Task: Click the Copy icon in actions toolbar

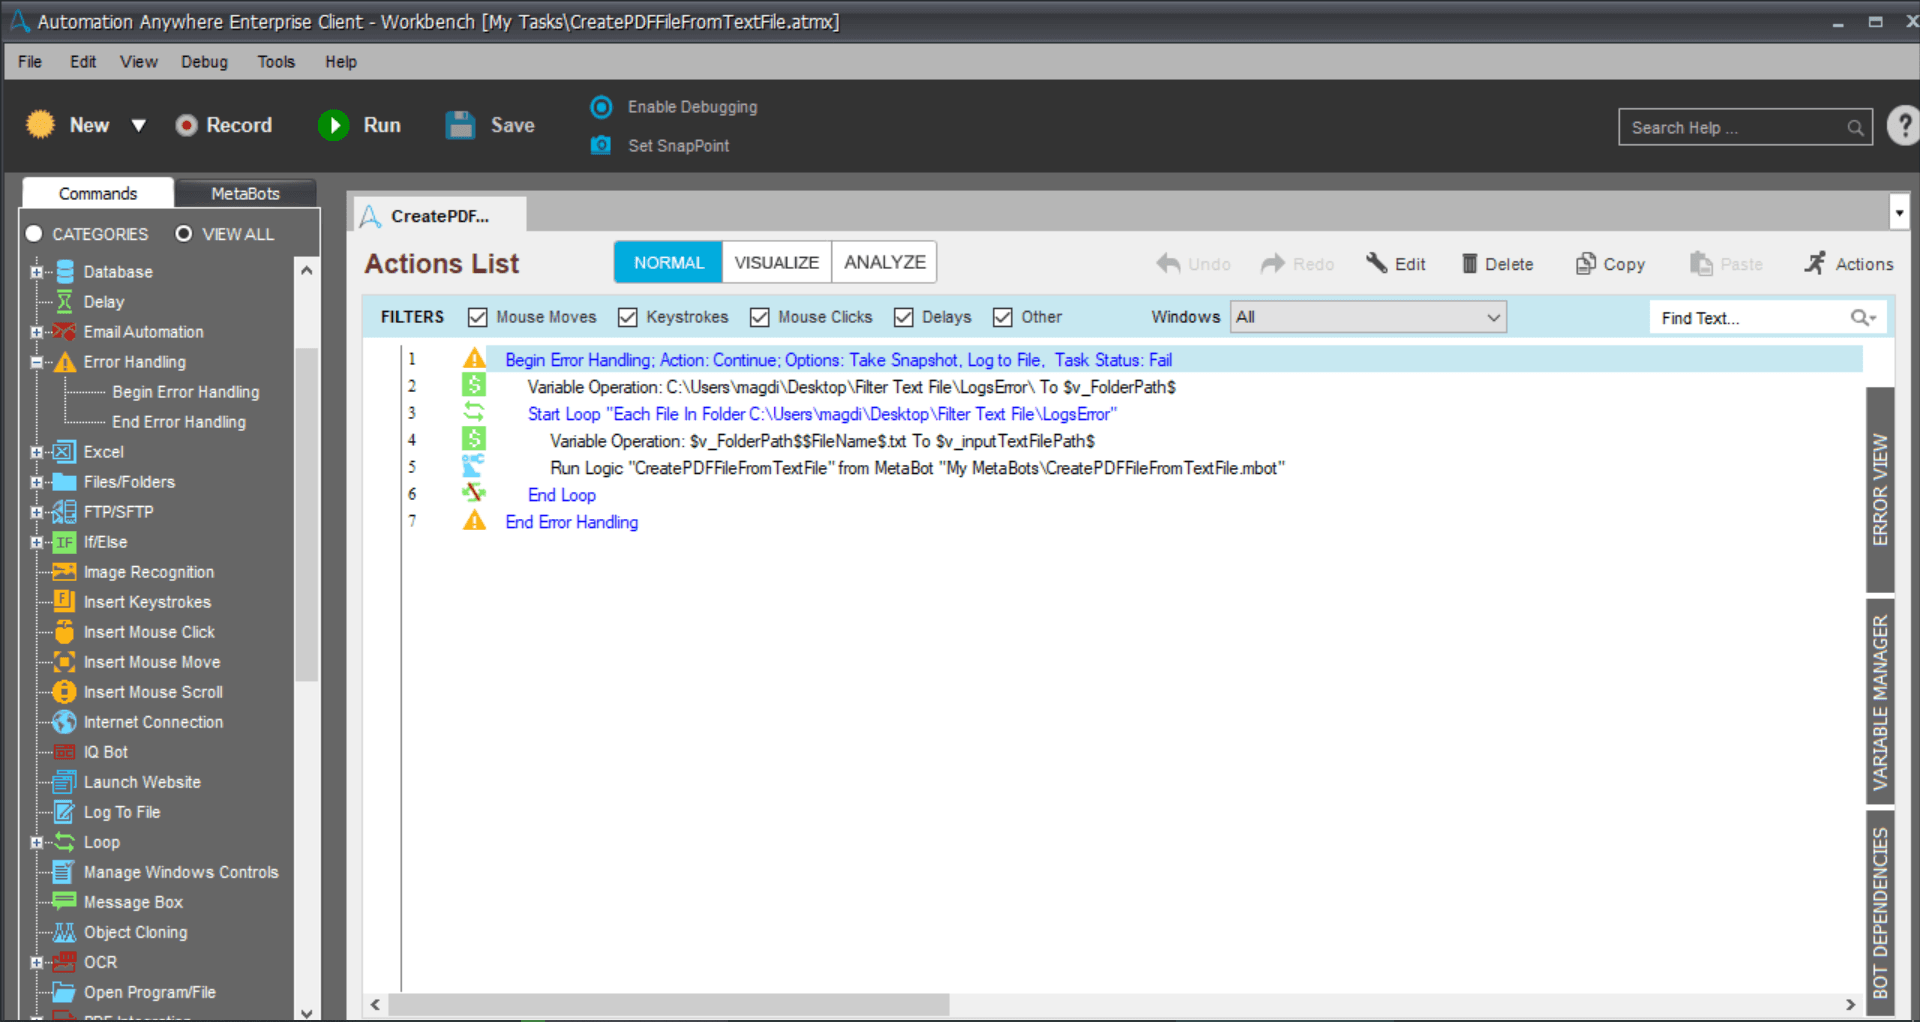Action: tap(1585, 263)
